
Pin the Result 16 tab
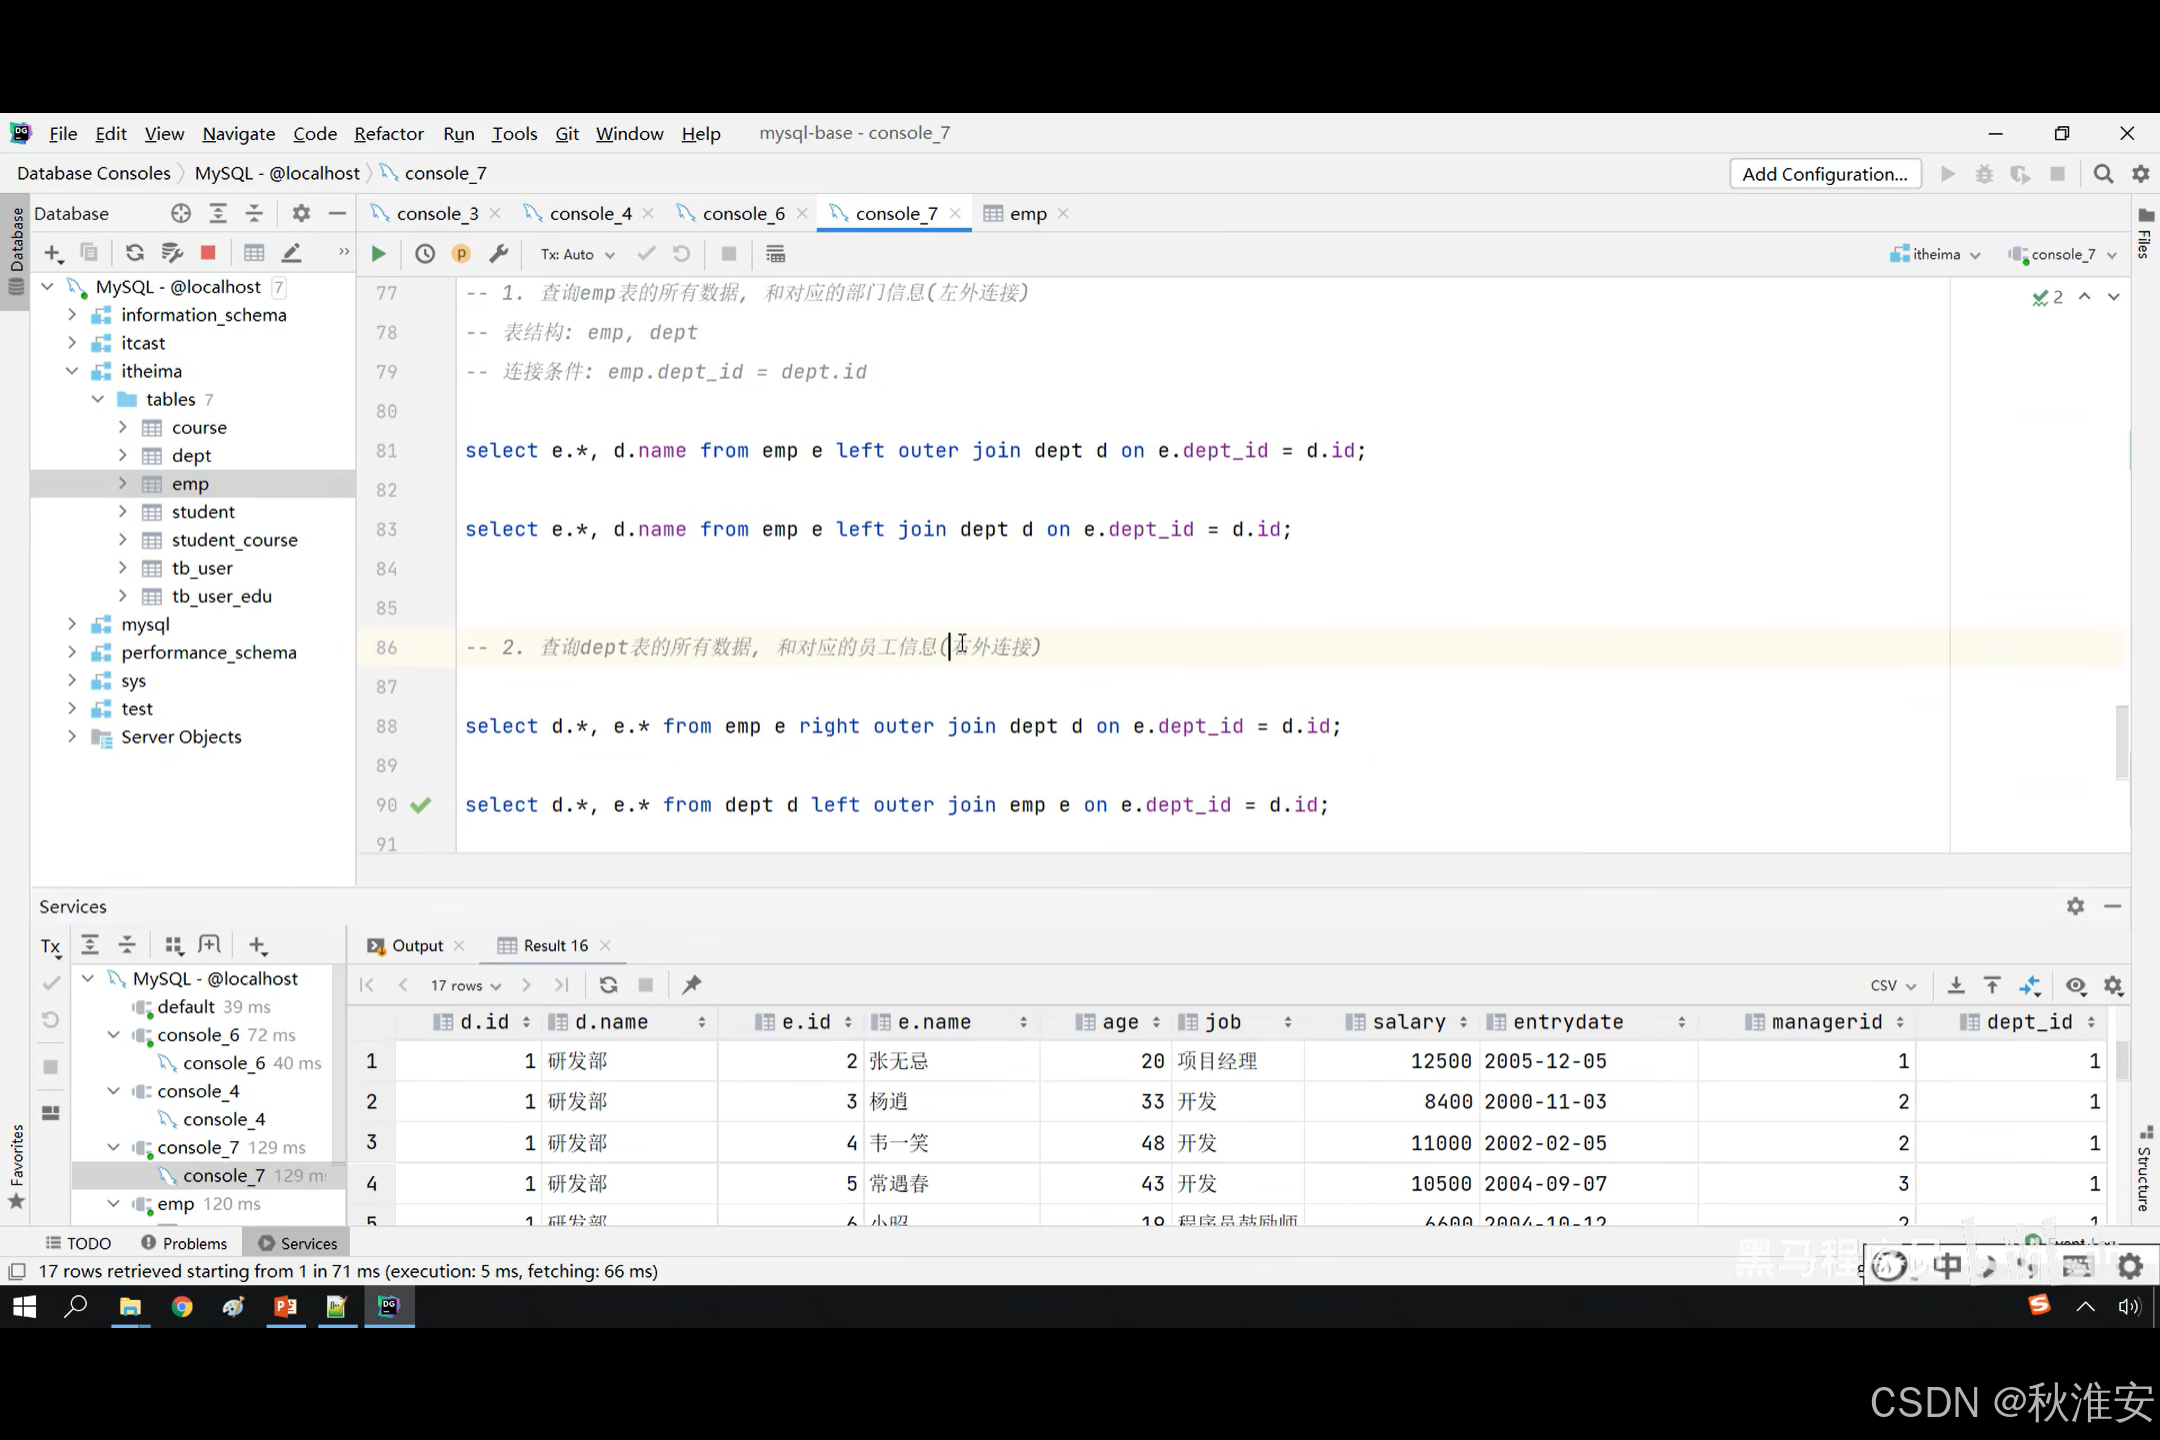691,985
